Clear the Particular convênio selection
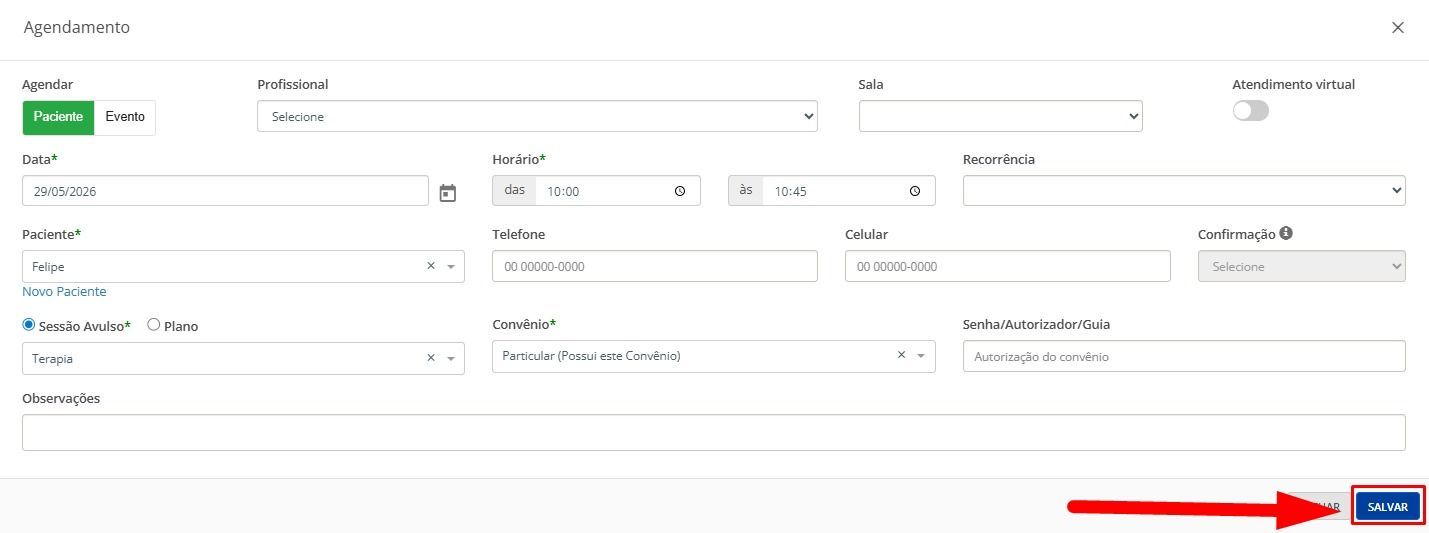Screen dimensions: 1429x533 [901, 355]
